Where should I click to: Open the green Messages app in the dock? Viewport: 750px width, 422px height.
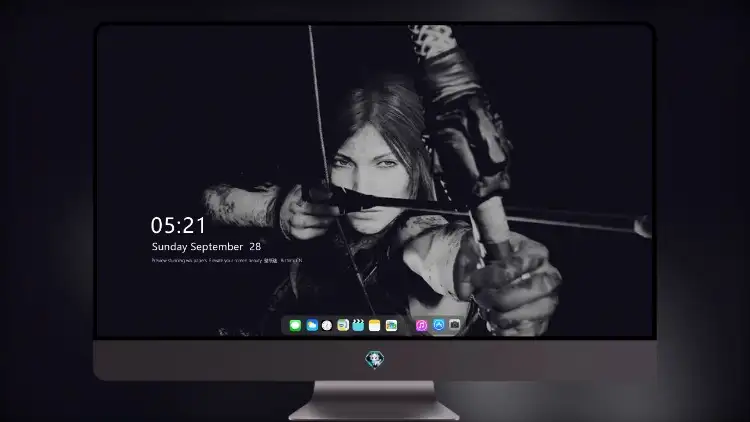295,325
